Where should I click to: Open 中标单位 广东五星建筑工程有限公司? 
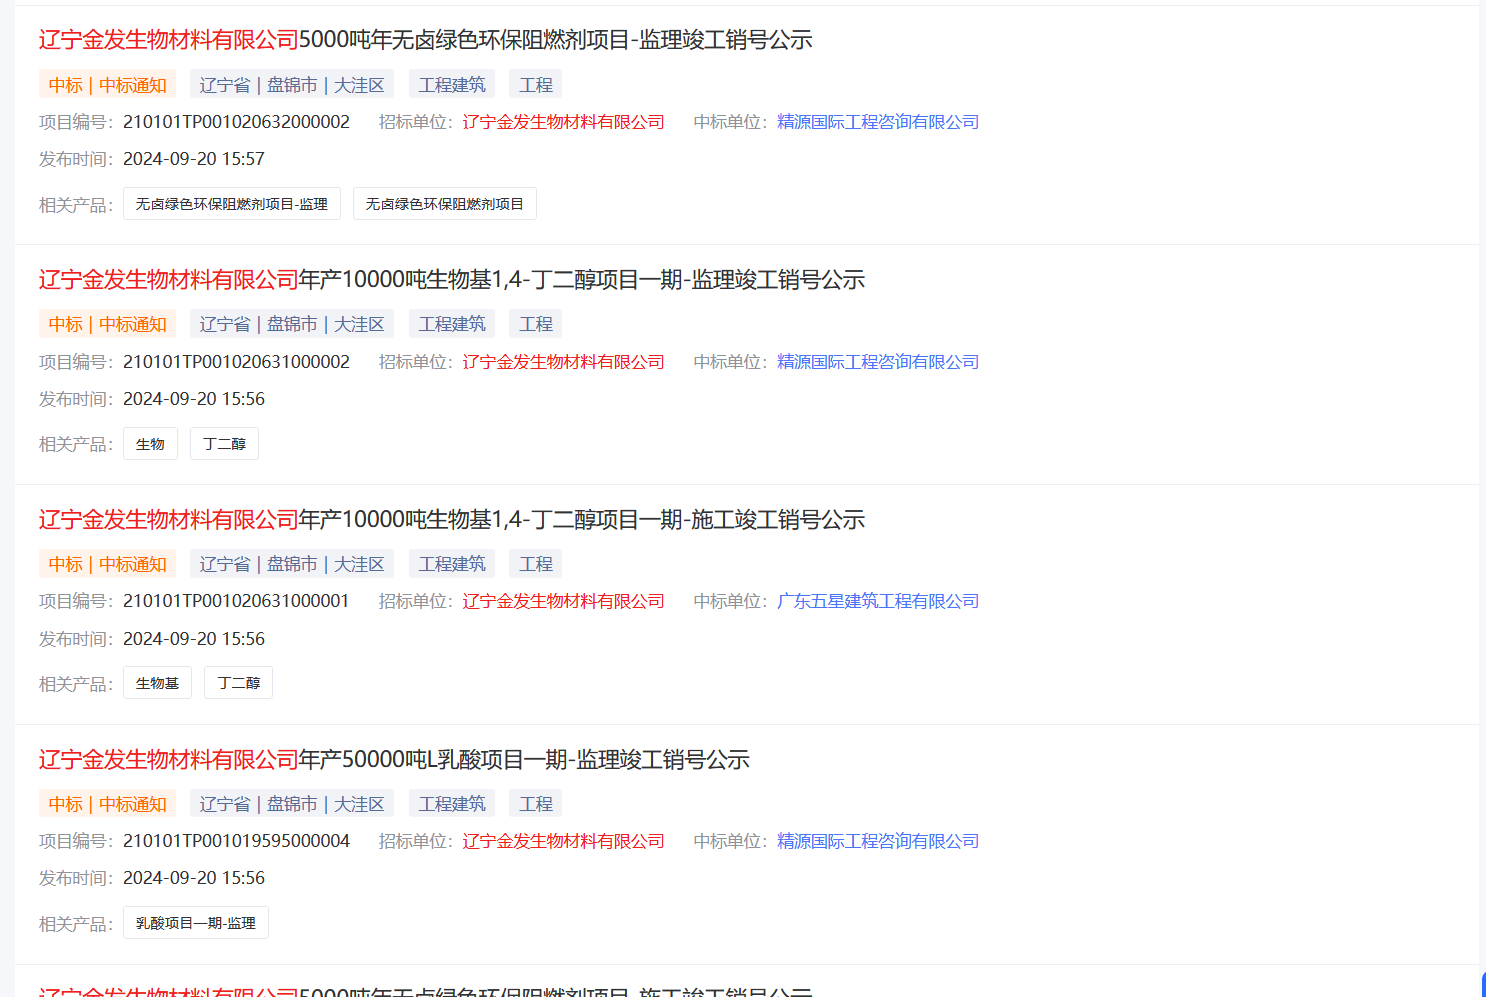(878, 601)
